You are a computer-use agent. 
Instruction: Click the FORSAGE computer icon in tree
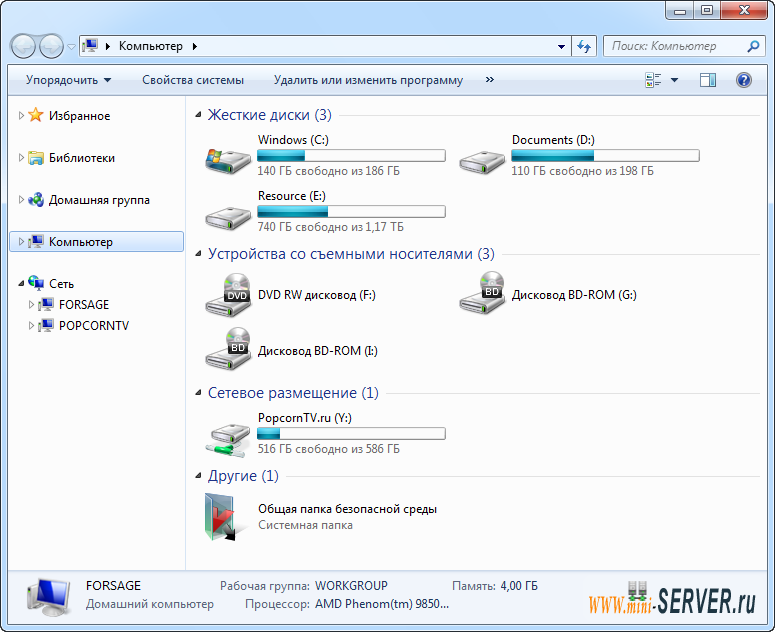pos(46,304)
